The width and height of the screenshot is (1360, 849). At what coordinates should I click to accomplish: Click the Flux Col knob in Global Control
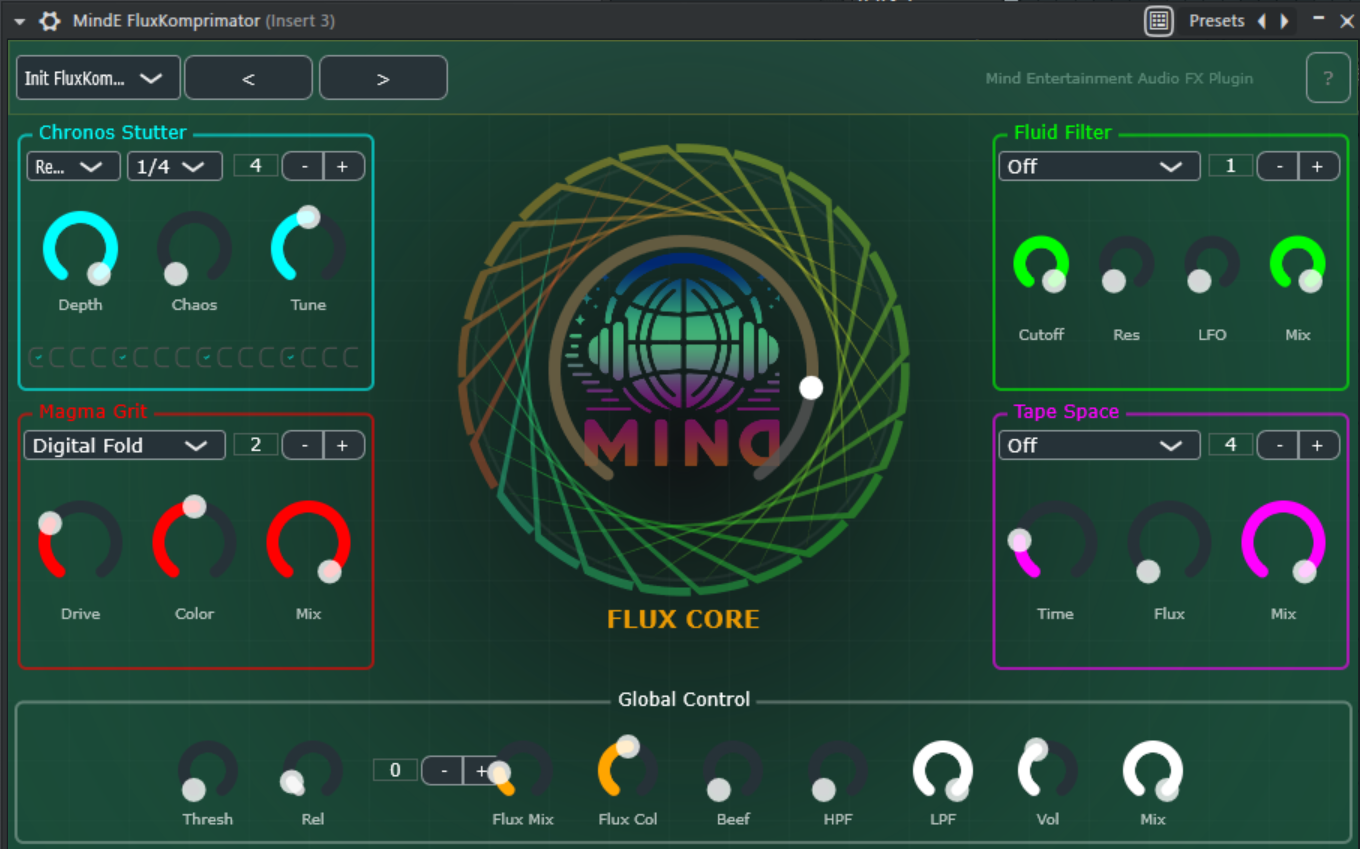tap(627, 772)
